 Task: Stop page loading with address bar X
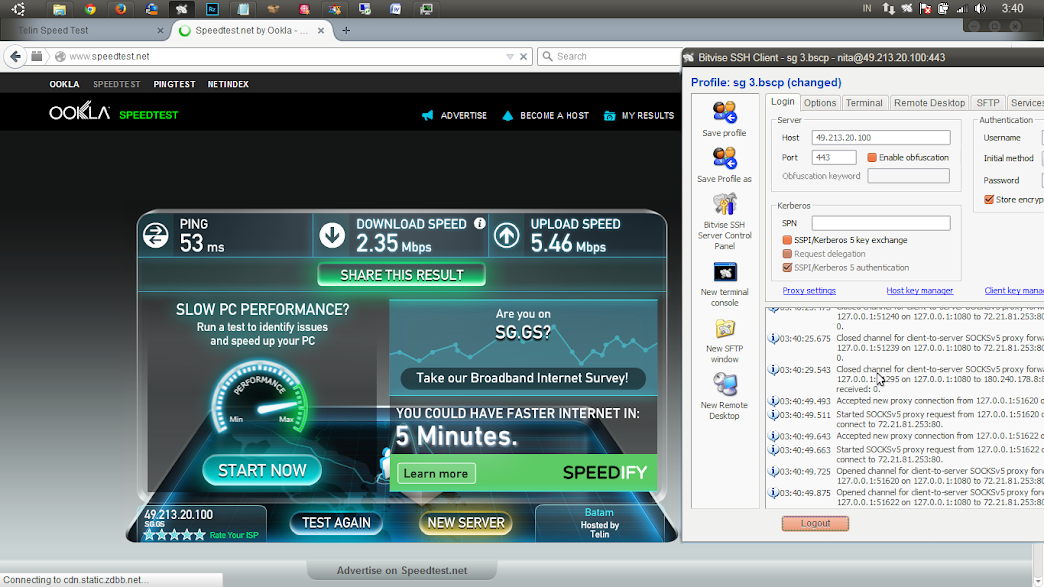coord(523,57)
